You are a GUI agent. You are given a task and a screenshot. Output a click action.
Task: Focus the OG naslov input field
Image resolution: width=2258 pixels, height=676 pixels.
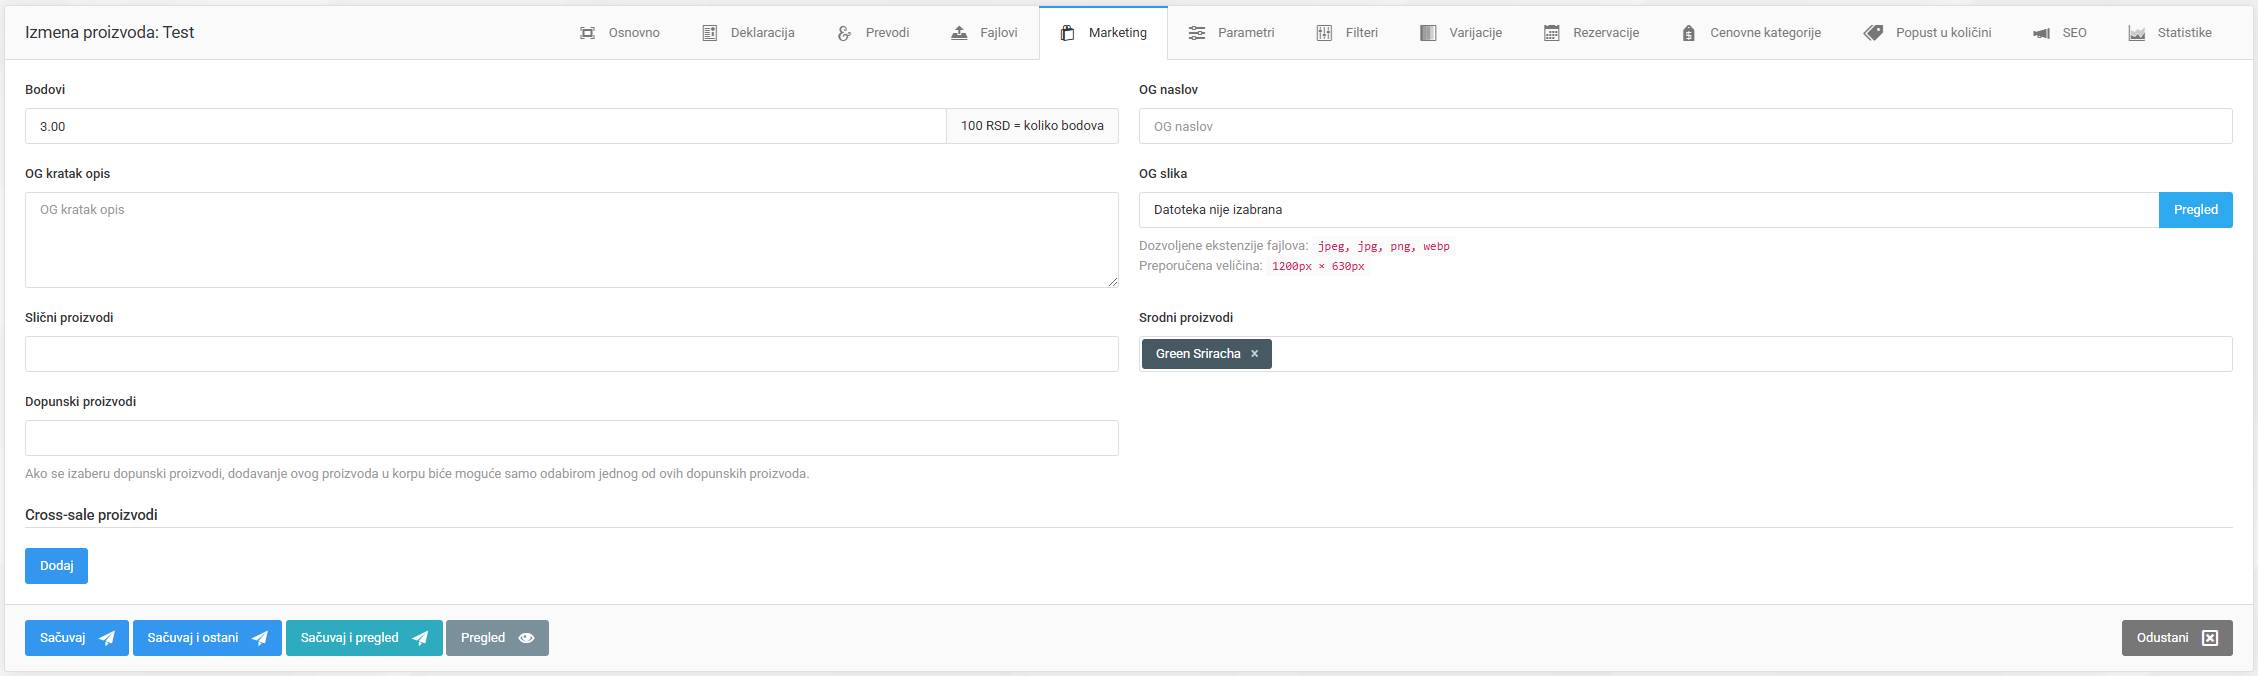click(1684, 126)
